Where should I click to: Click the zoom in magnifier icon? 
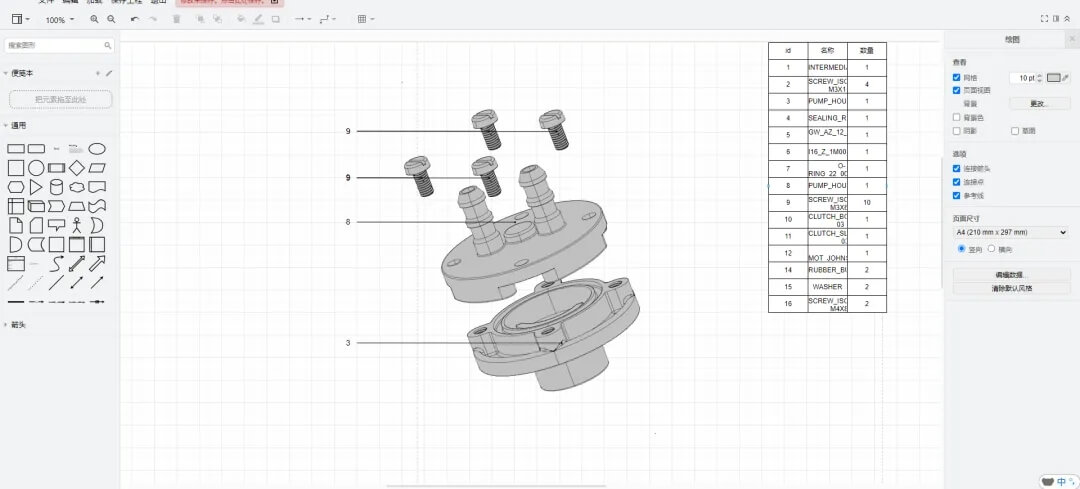coord(94,19)
